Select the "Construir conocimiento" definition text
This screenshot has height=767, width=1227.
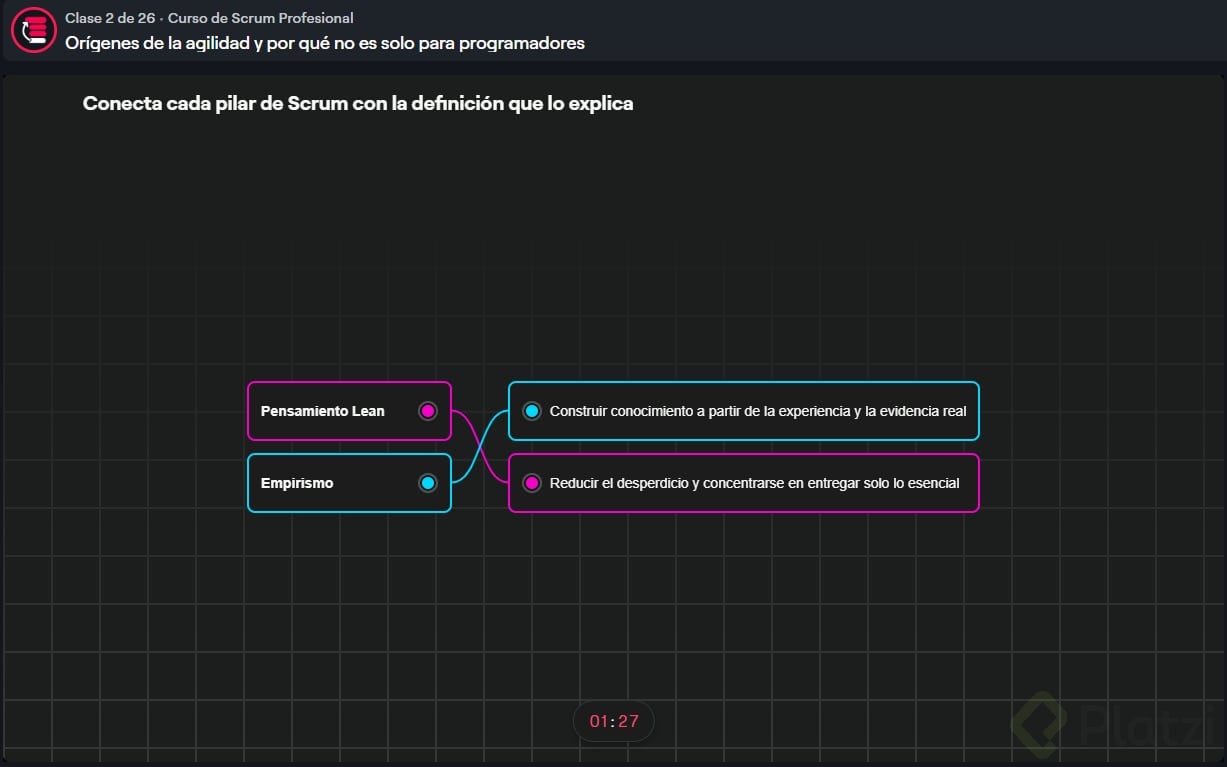[x=757, y=411]
